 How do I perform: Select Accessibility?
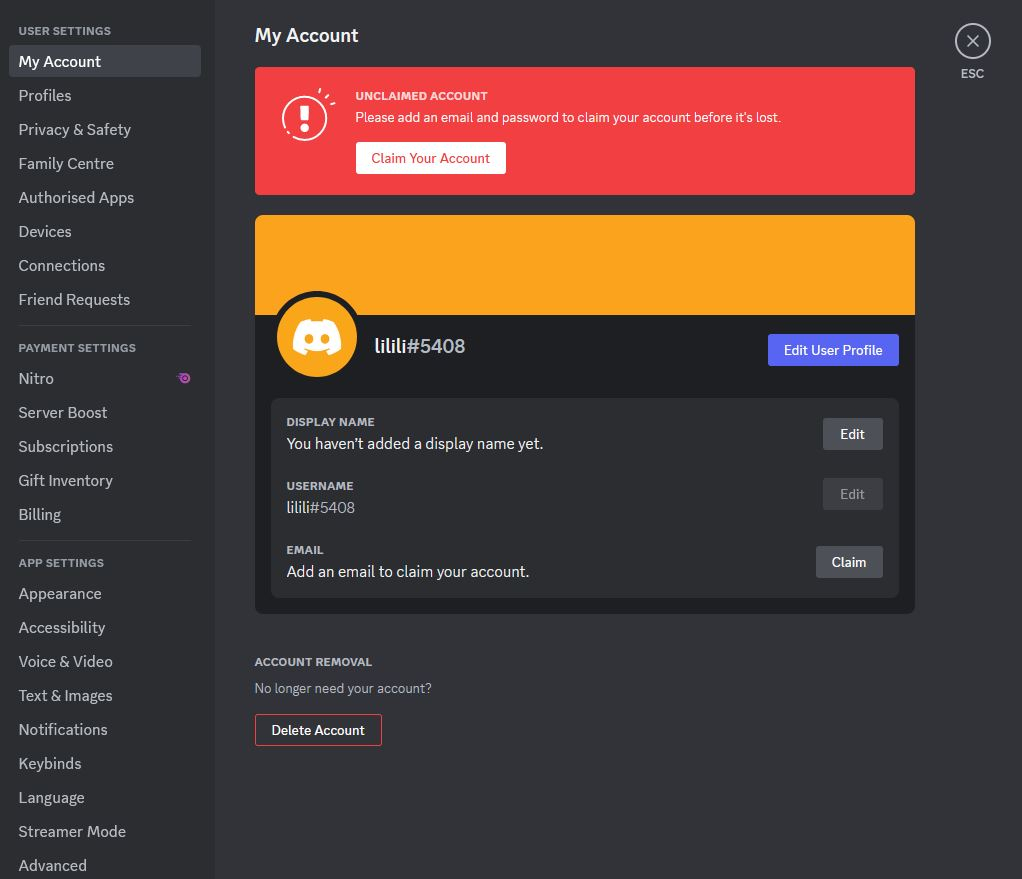pyautogui.click(x=105, y=627)
